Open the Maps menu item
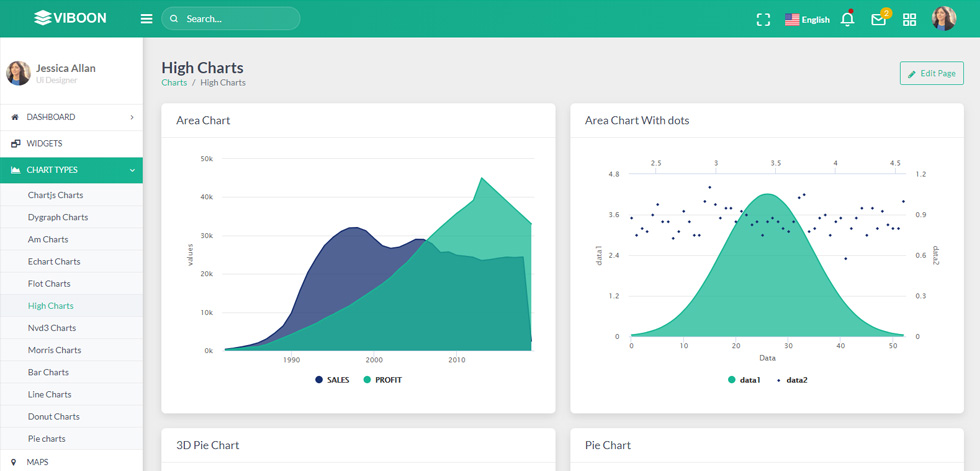Image resolution: width=980 pixels, height=471 pixels. coord(71,462)
